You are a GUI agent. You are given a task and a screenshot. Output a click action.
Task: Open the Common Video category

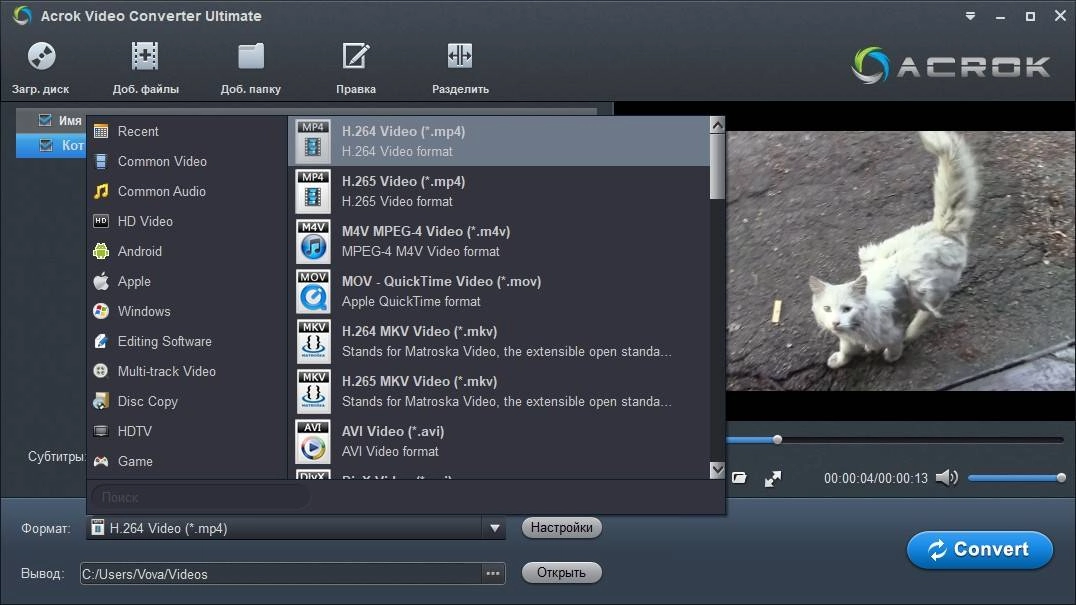(162, 161)
